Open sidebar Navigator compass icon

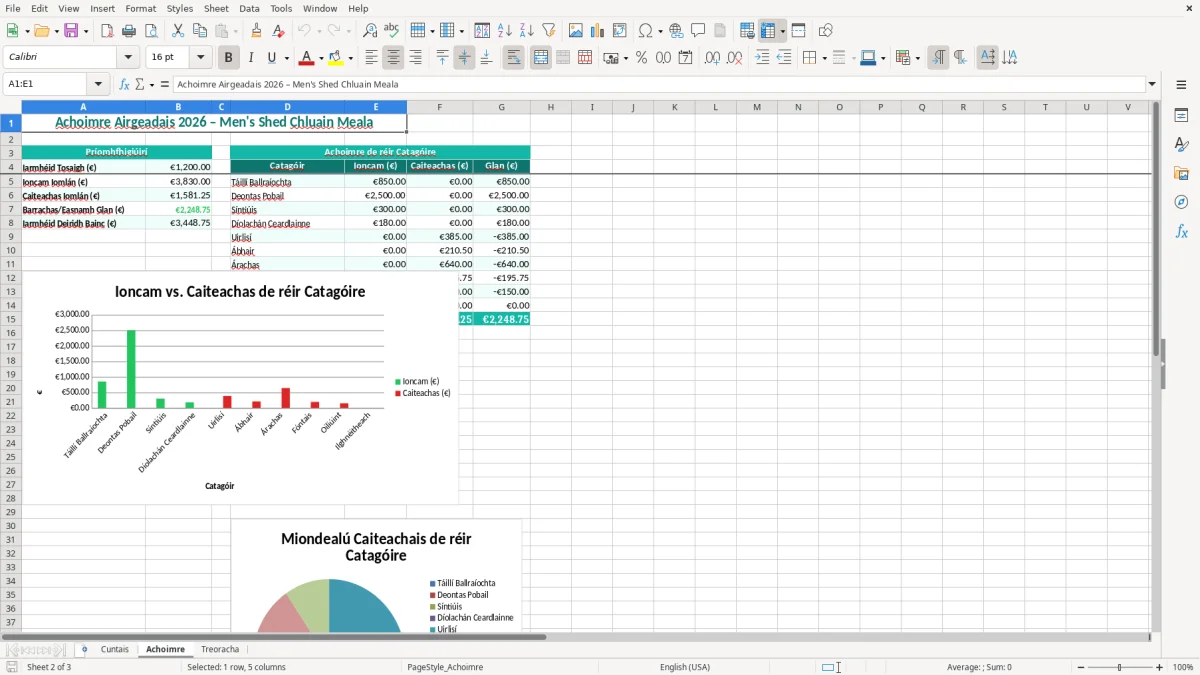coord(1181,202)
